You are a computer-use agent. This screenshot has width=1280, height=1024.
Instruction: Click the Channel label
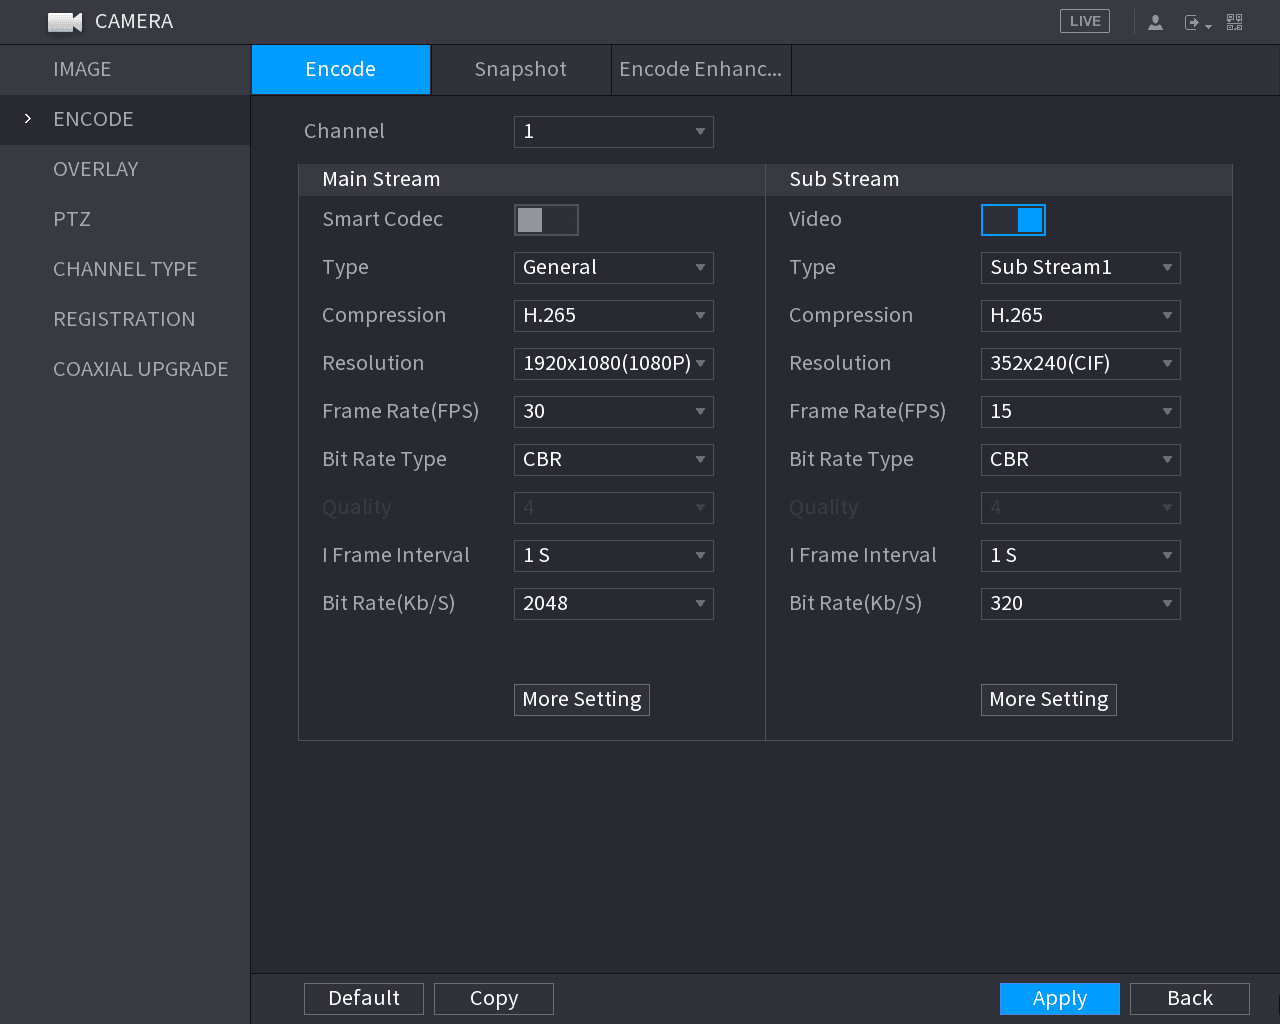click(x=344, y=132)
